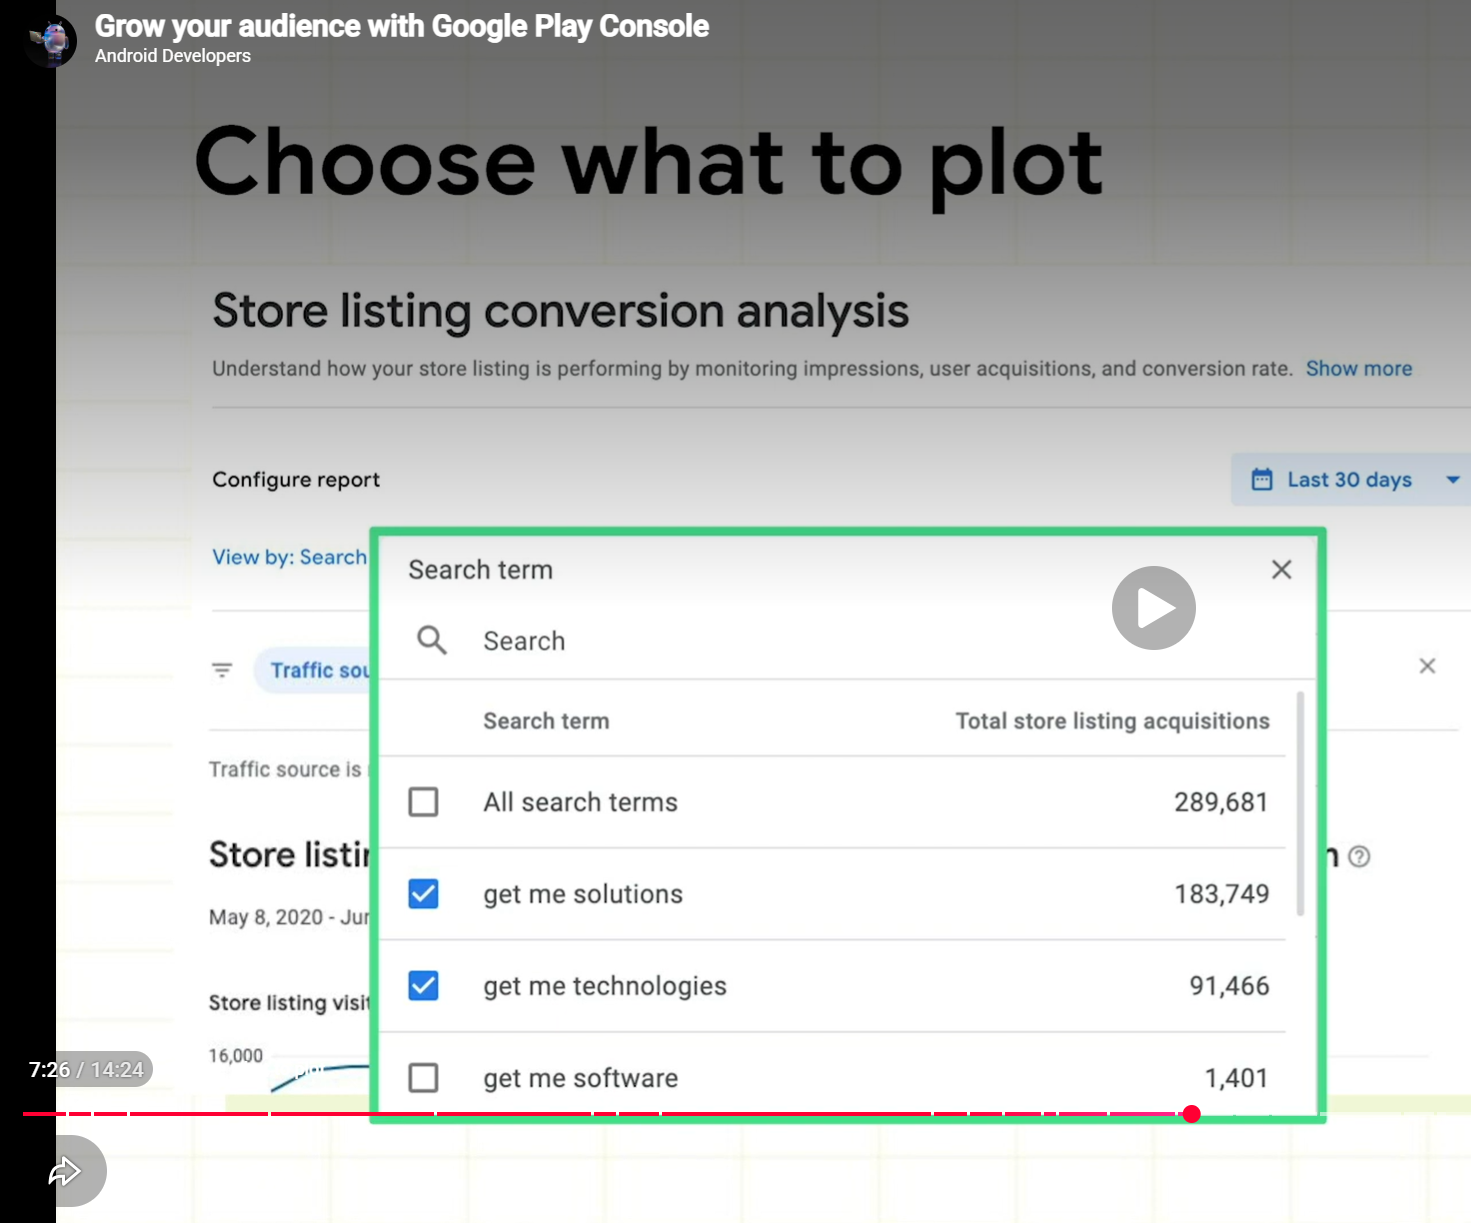Viewport: 1471px width, 1223px height.
Task: Click the All search terms label
Action: coord(581,802)
